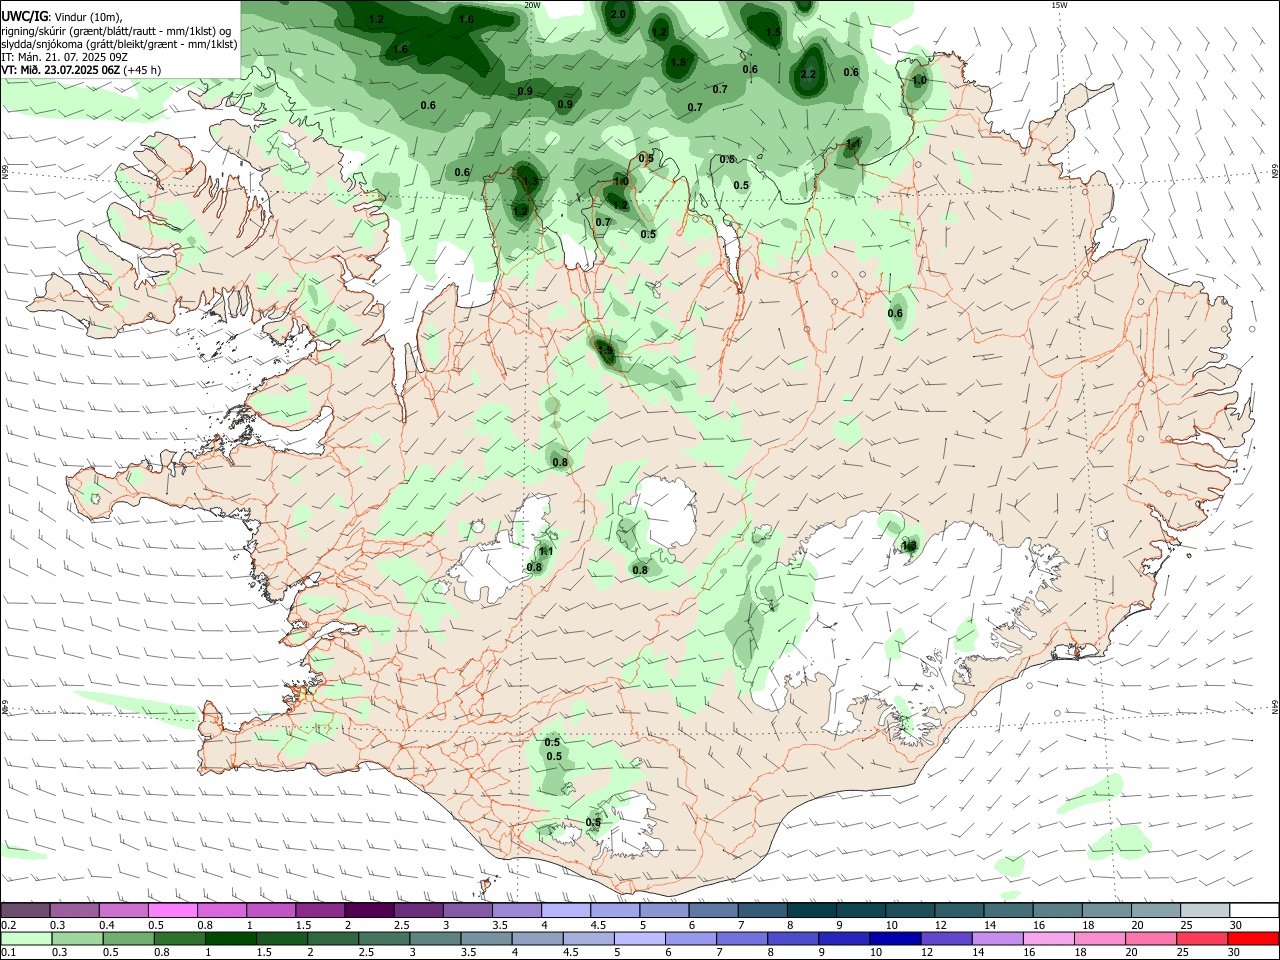Image resolution: width=1280 pixels, height=960 pixels.
Task: Click the bright magenta 0.5–0.8 swatch in top legend
Action: click(x=172, y=911)
